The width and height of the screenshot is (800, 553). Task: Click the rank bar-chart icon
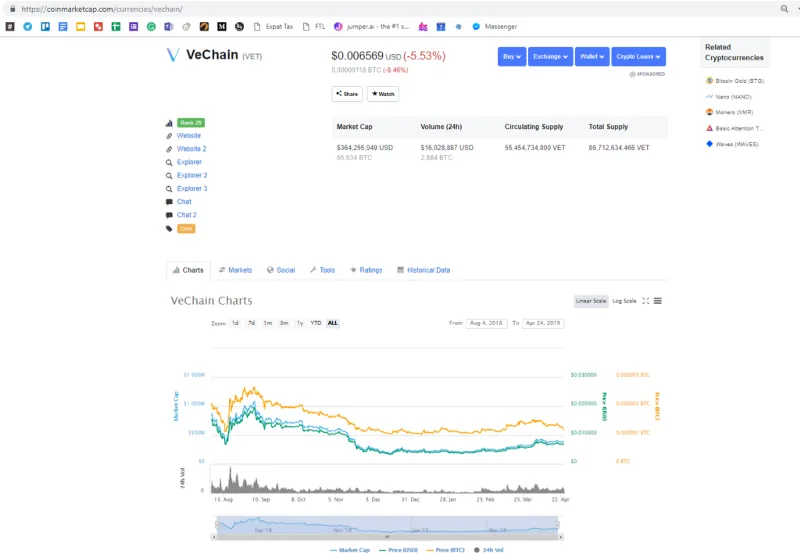point(169,123)
